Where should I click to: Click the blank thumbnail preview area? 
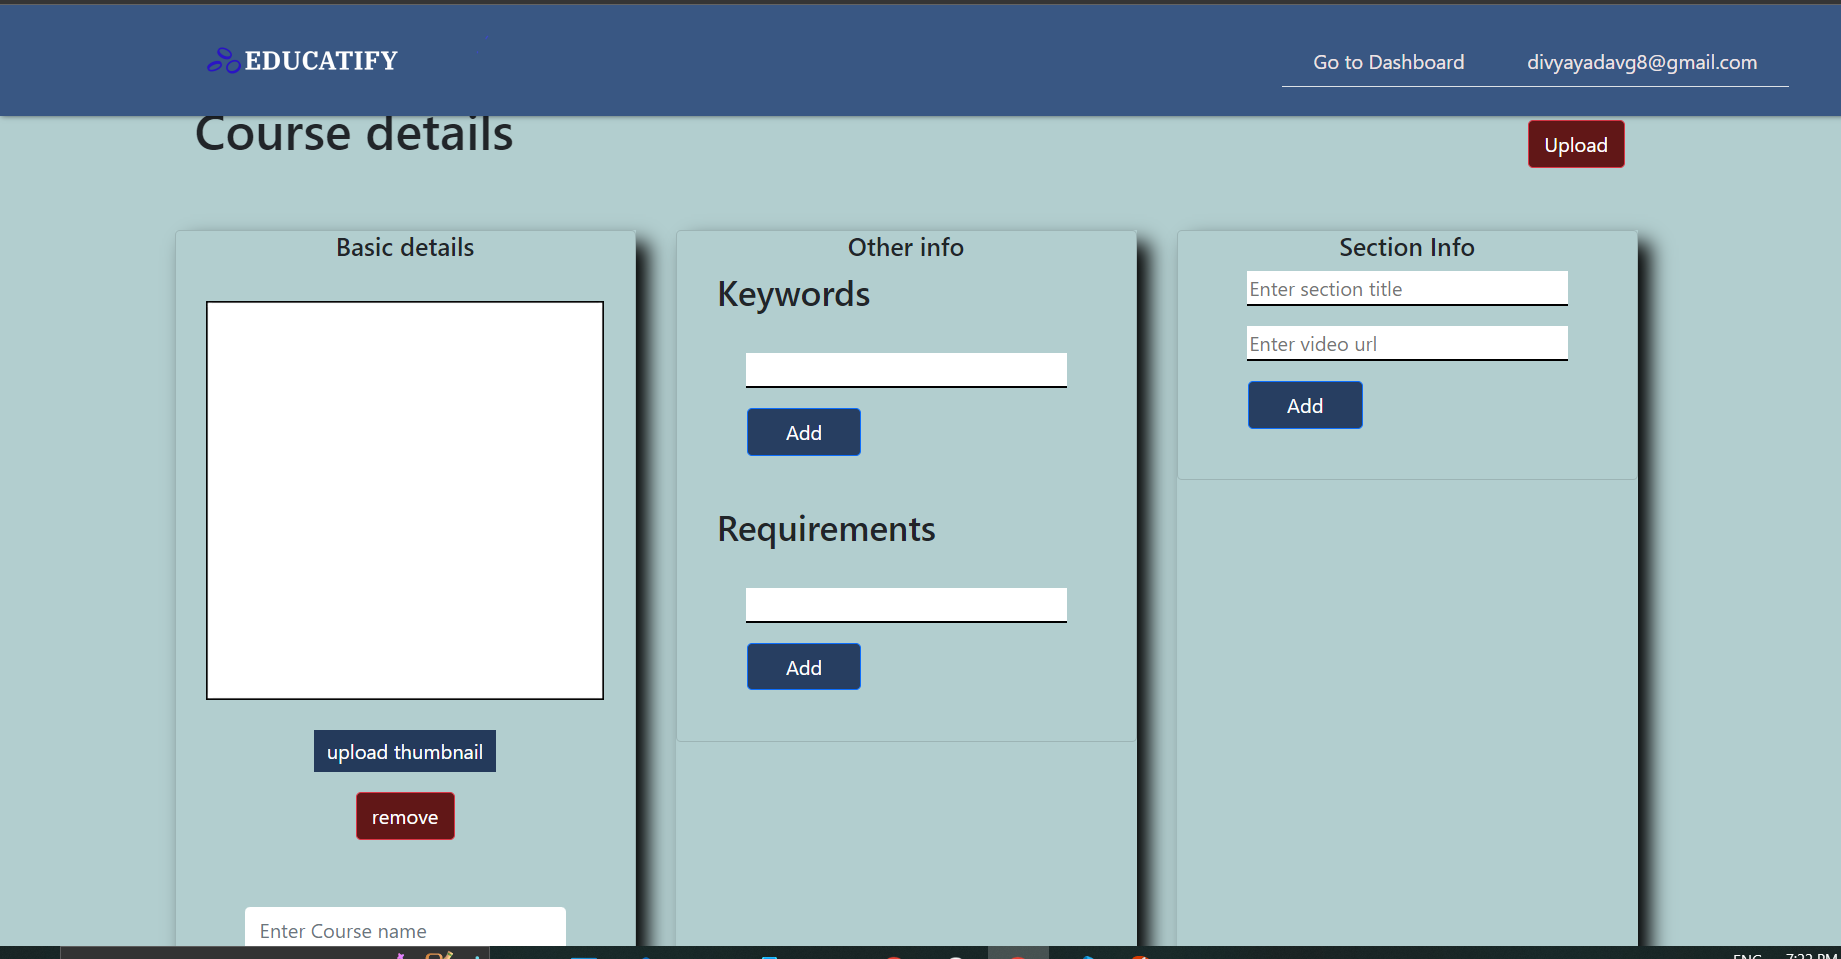(x=404, y=499)
